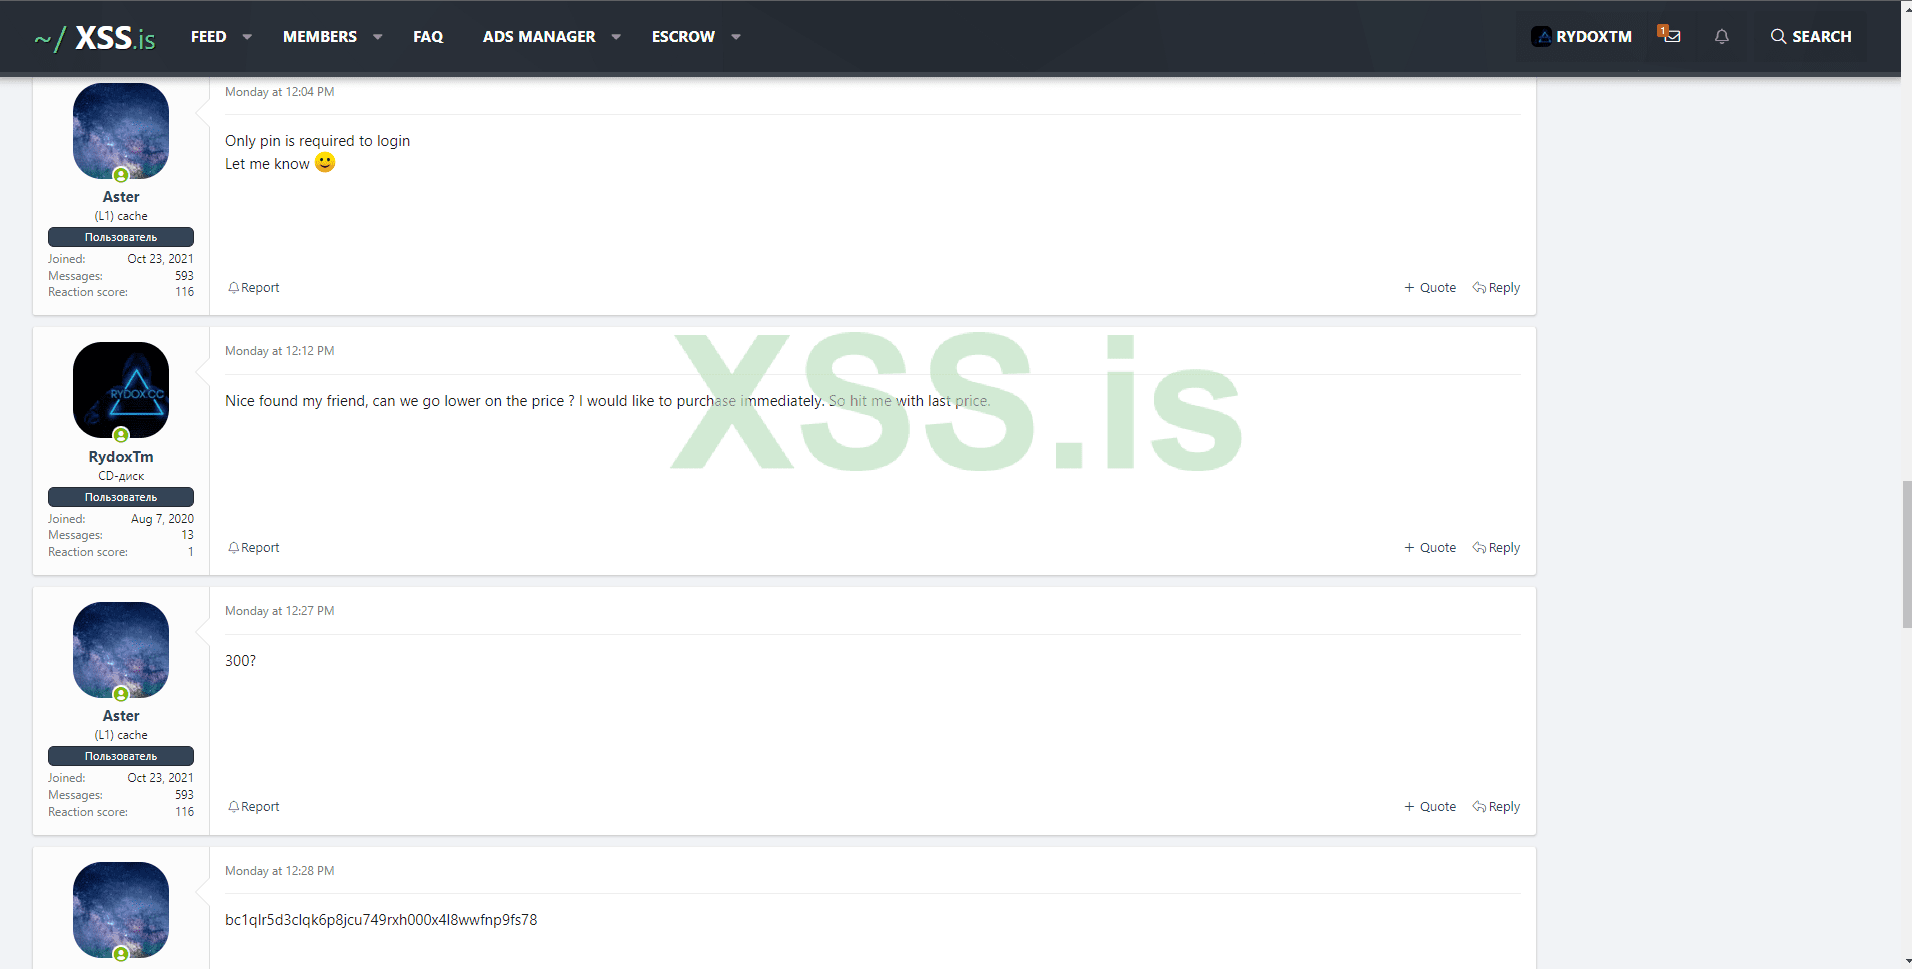Open the XSS.is home logo
Screen dimensions: 1912x969
pyautogui.click(x=95, y=37)
